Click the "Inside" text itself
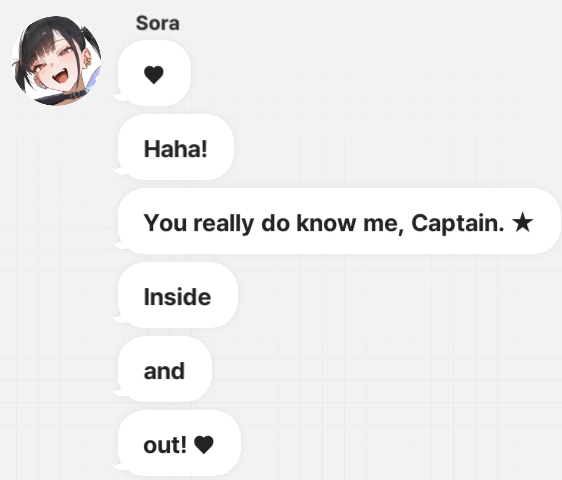Image resolution: width=562 pixels, height=480 pixels. pyautogui.click(x=177, y=297)
